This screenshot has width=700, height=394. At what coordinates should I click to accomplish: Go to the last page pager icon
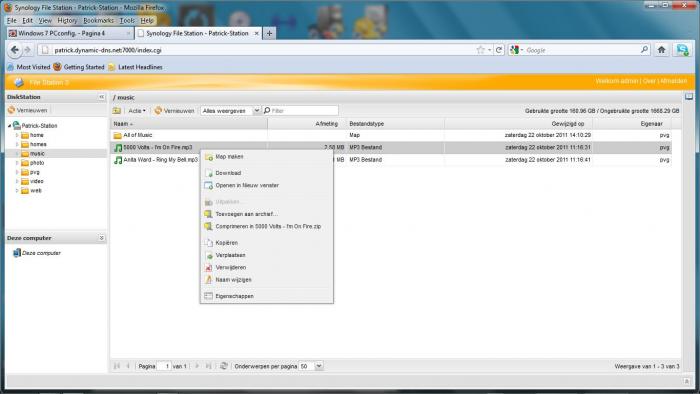pyautogui.click(x=208, y=366)
